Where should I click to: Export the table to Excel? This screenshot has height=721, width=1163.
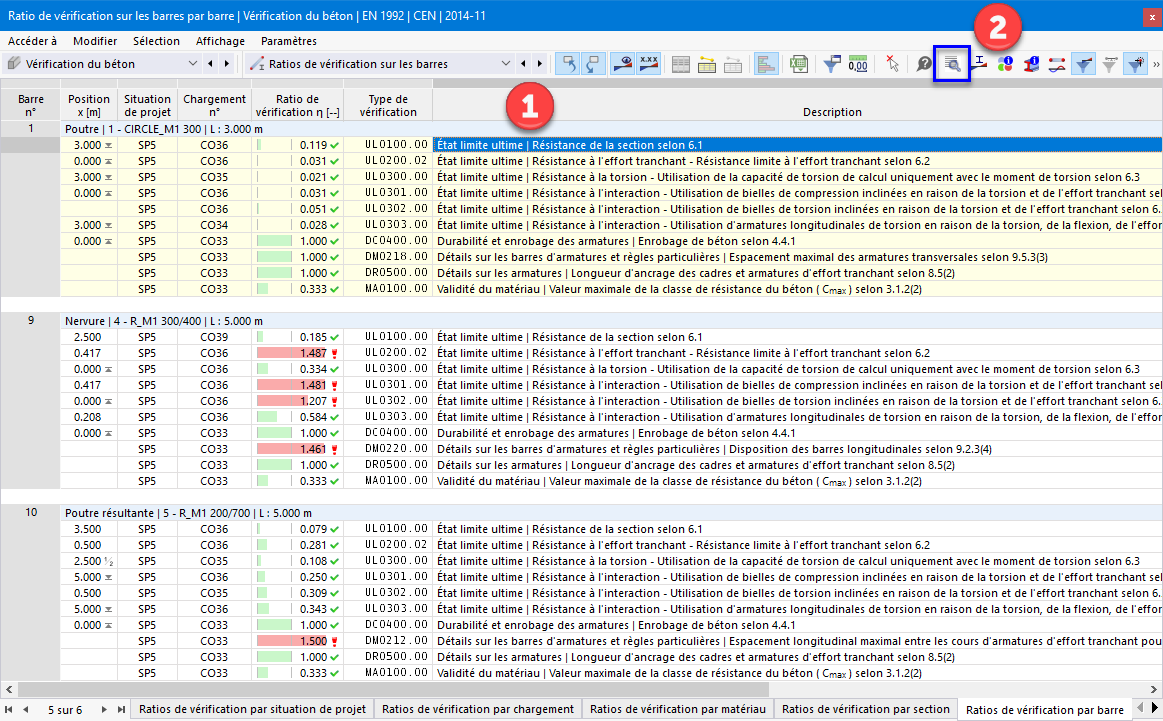(x=799, y=65)
